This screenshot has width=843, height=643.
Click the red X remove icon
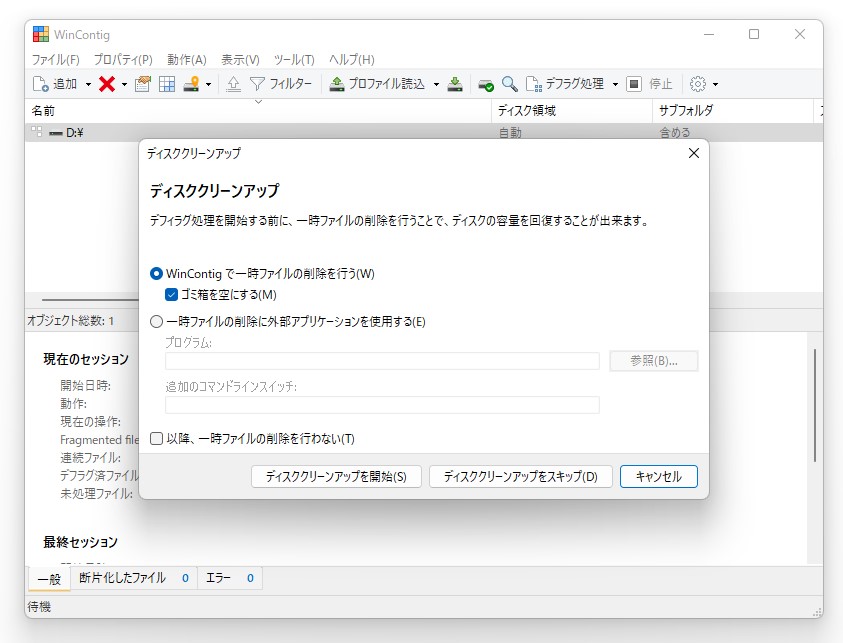107,84
